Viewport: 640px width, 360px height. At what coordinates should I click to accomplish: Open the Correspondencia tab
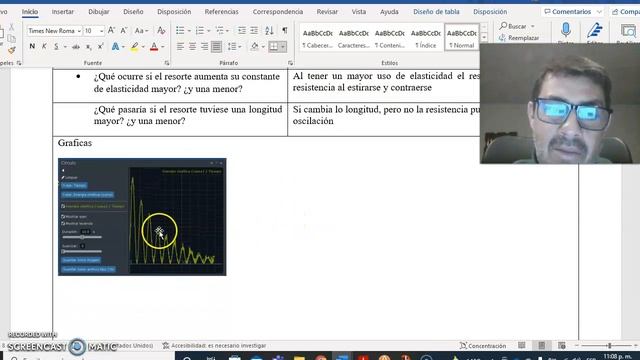point(278,12)
